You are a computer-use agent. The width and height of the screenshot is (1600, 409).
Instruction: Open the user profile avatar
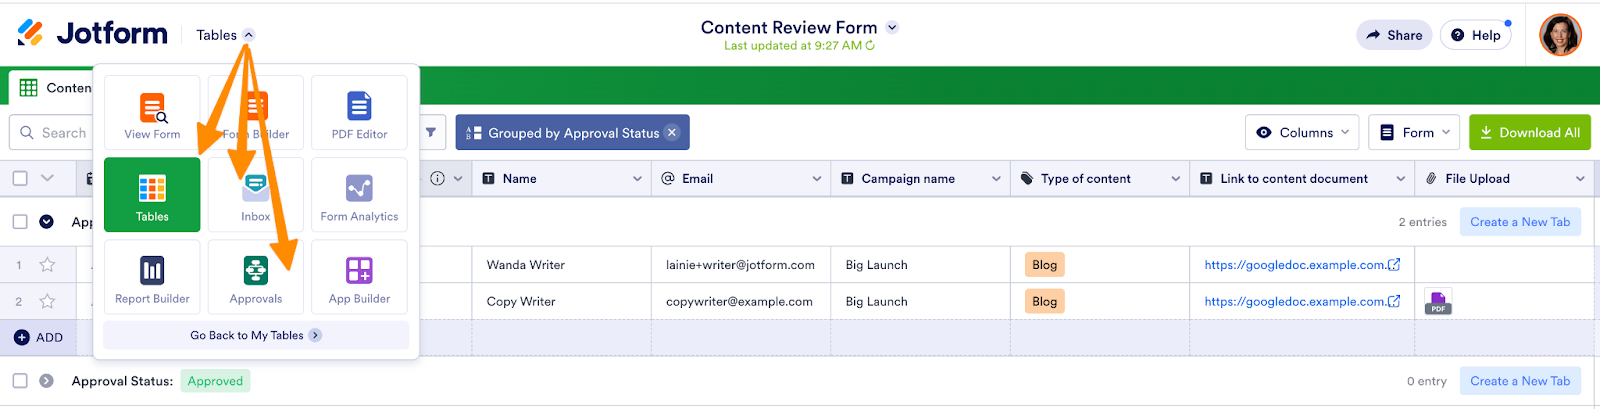pyautogui.click(x=1560, y=35)
